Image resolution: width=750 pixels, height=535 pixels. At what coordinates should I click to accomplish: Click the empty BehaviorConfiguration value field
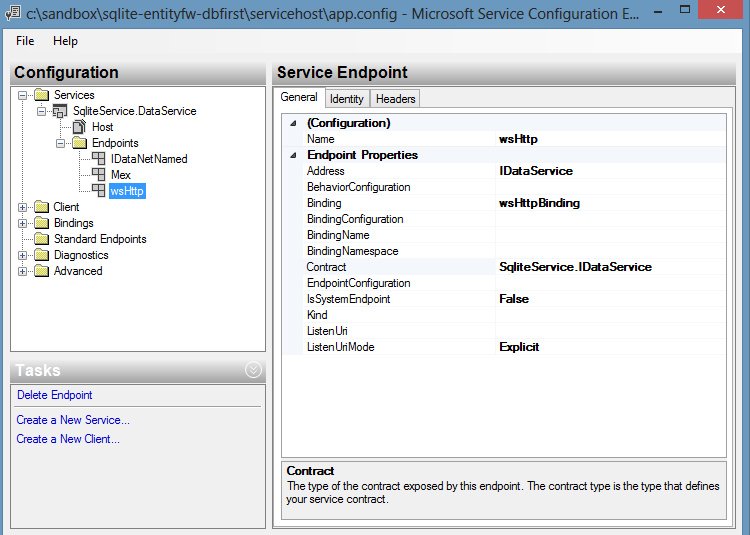pyautogui.click(x=611, y=187)
